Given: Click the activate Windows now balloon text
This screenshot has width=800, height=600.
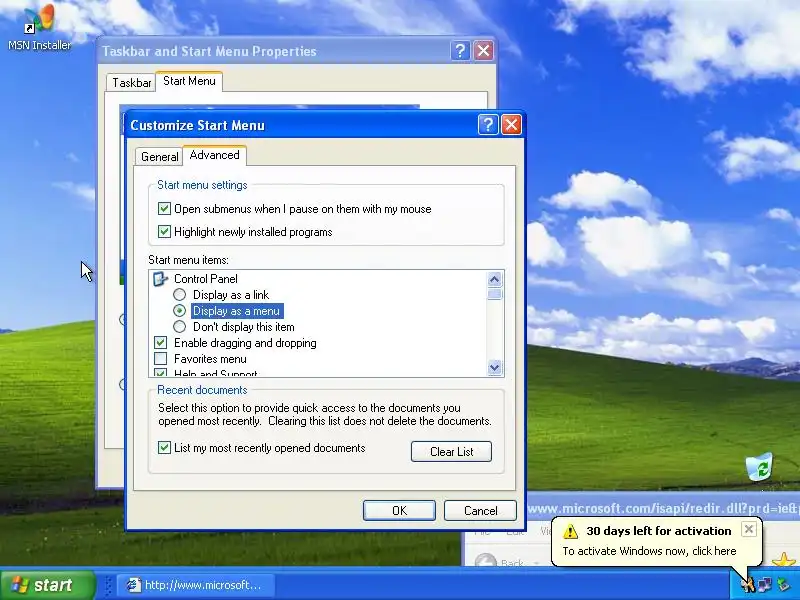Looking at the screenshot, I should tap(649, 551).
